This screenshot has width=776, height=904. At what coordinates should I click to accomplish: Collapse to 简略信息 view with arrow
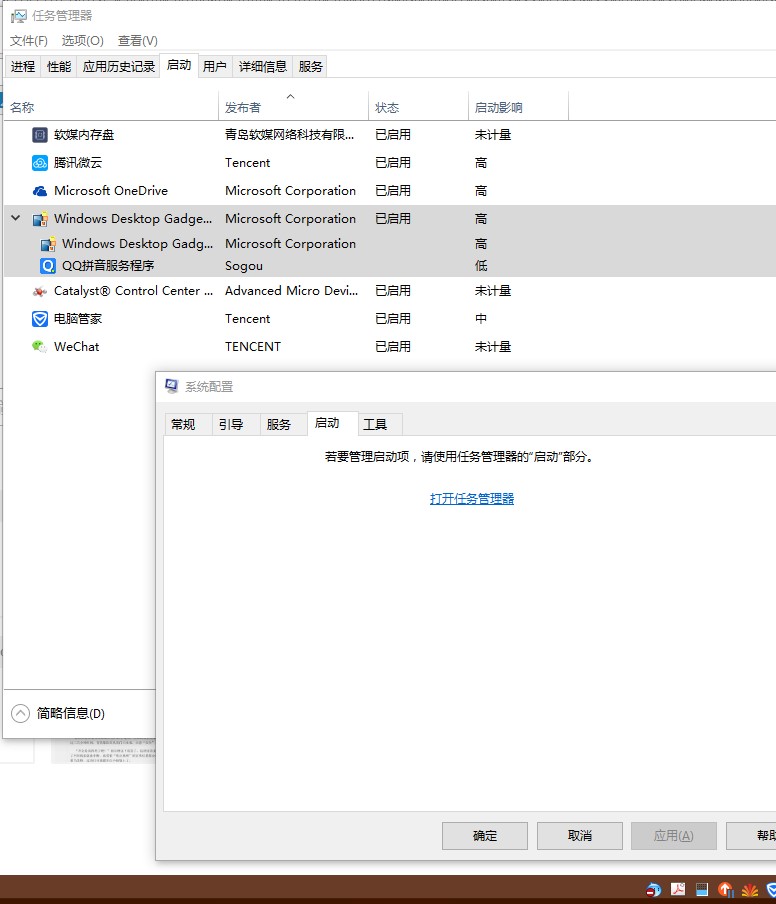coord(20,713)
